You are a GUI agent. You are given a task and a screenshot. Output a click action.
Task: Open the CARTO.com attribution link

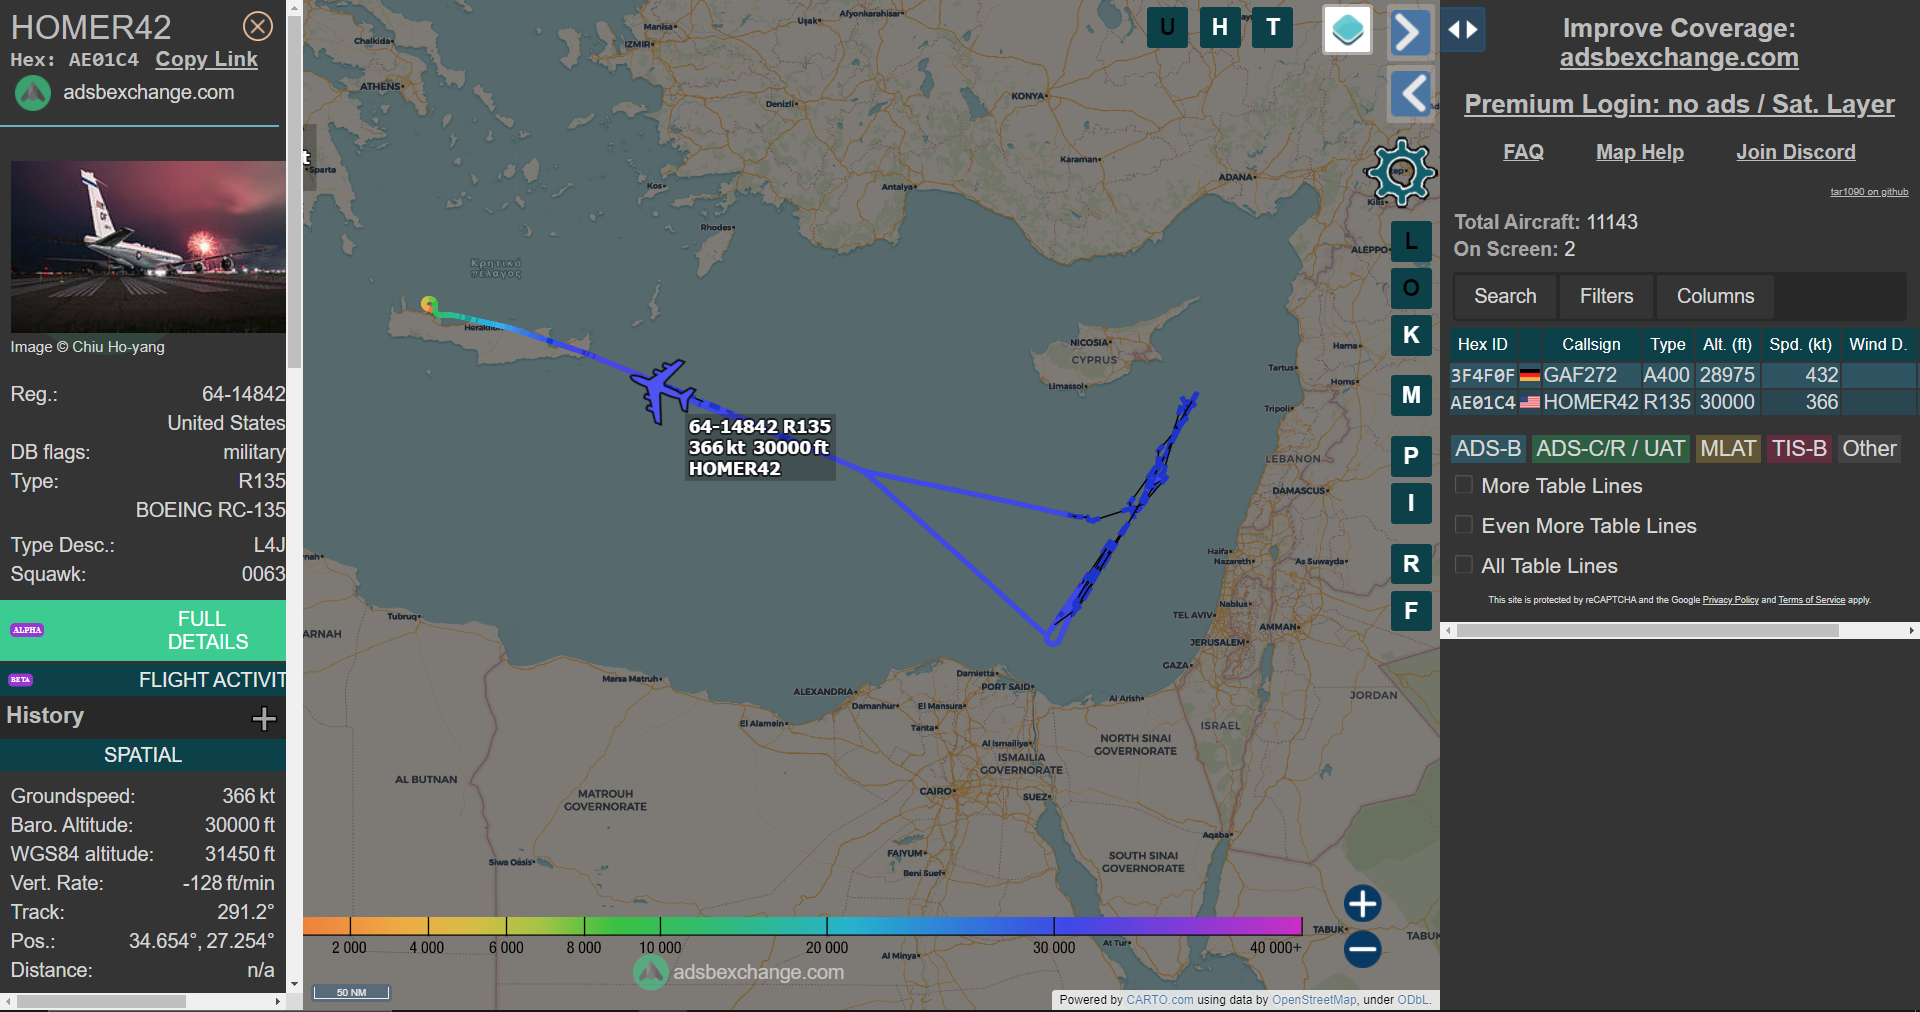click(1159, 1000)
